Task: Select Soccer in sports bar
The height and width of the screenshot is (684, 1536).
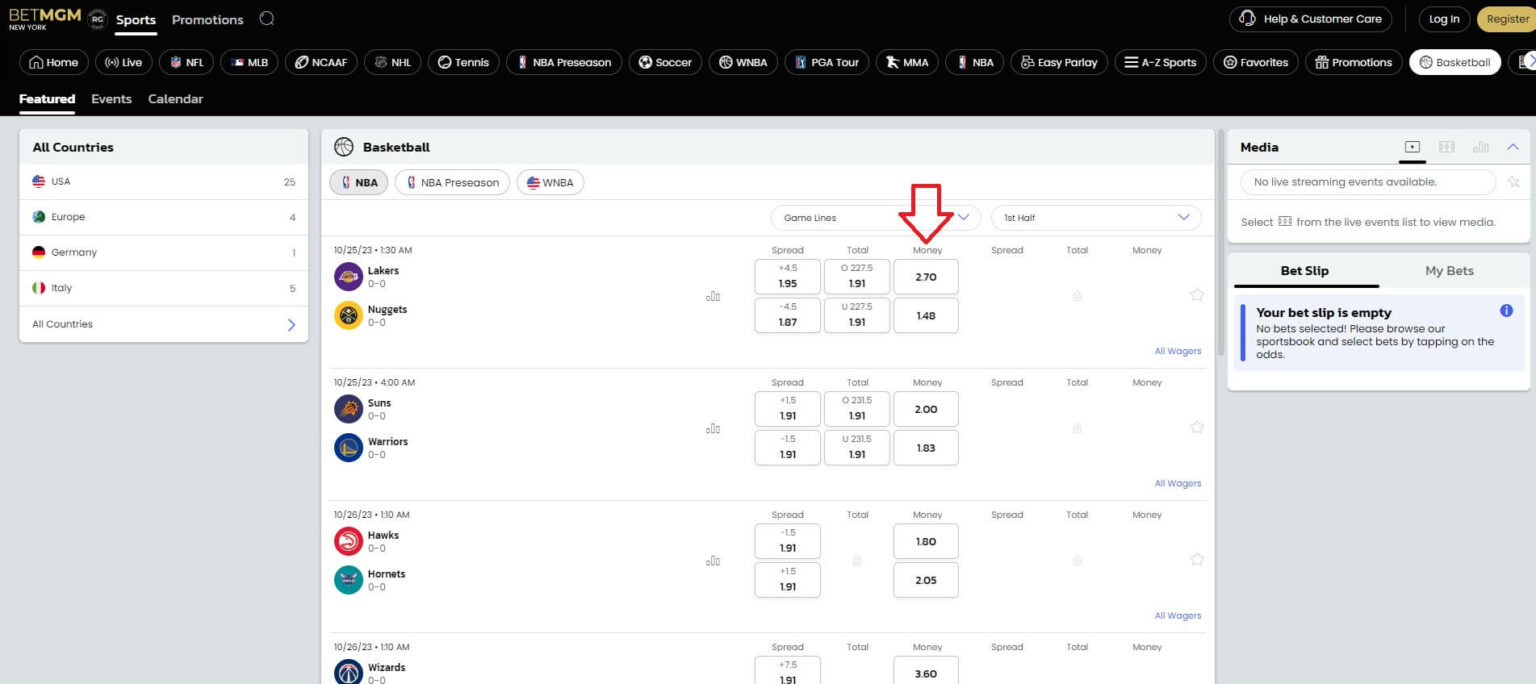Action: click(x=665, y=62)
